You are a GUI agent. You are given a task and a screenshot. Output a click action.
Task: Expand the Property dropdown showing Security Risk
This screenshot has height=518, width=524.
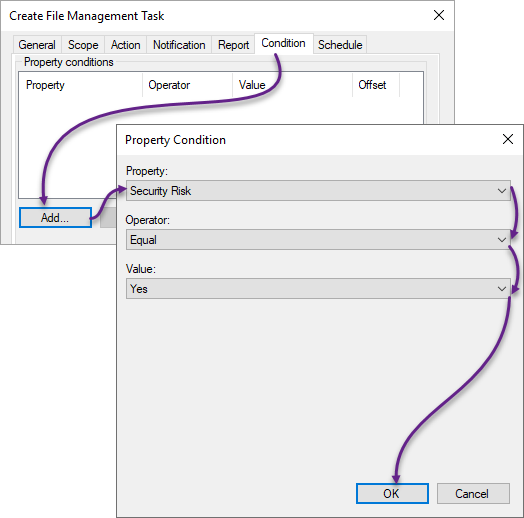(x=318, y=191)
